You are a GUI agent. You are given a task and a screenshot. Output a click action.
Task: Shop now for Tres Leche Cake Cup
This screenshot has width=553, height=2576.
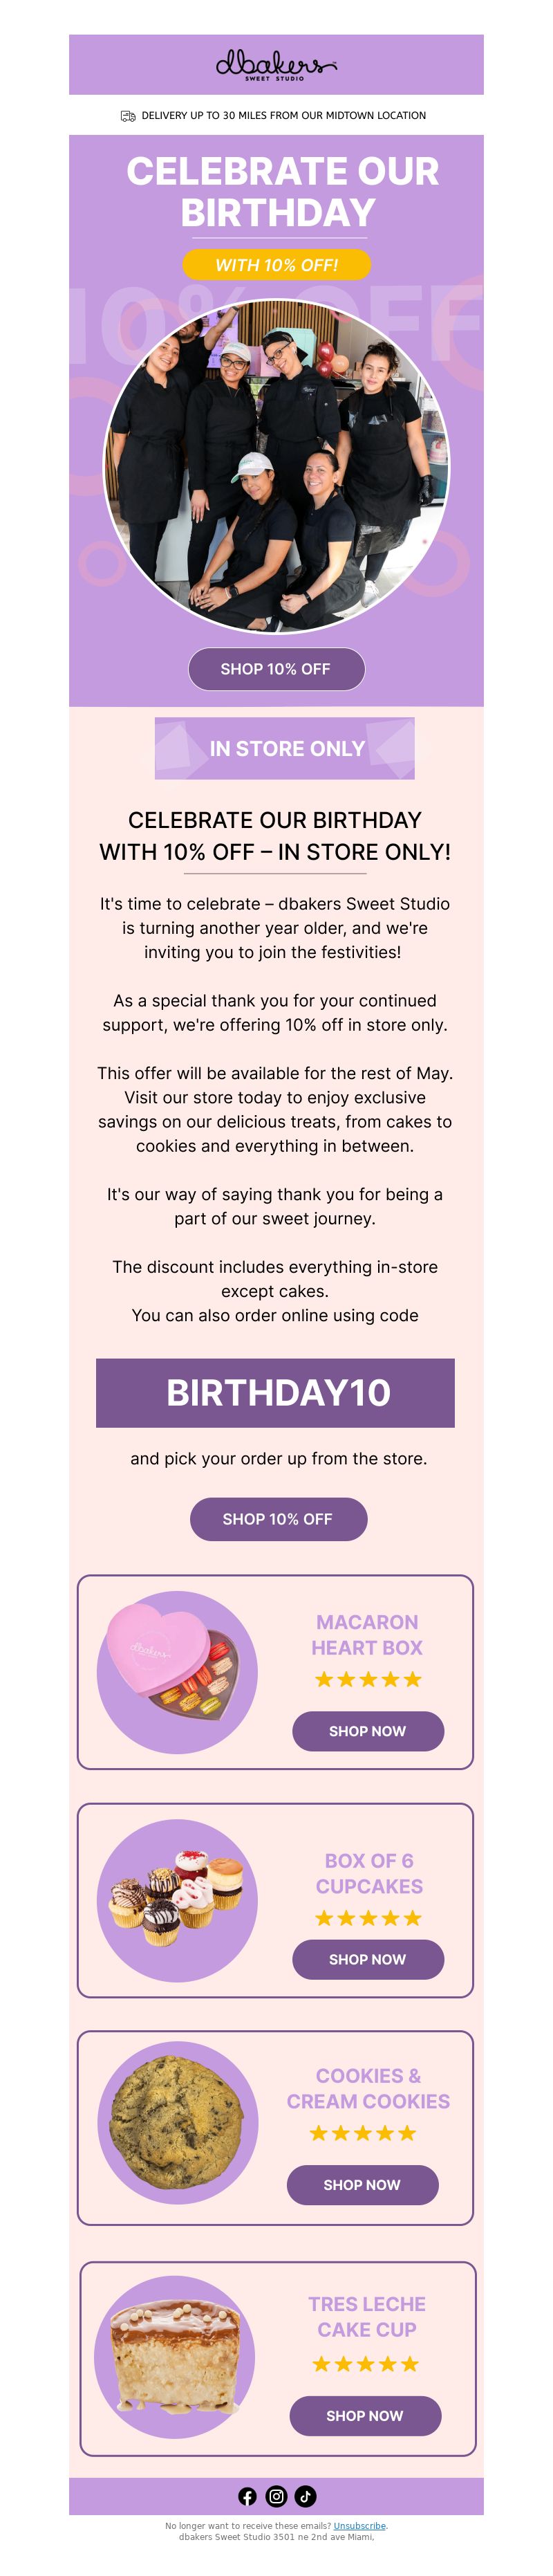coord(365,2415)
